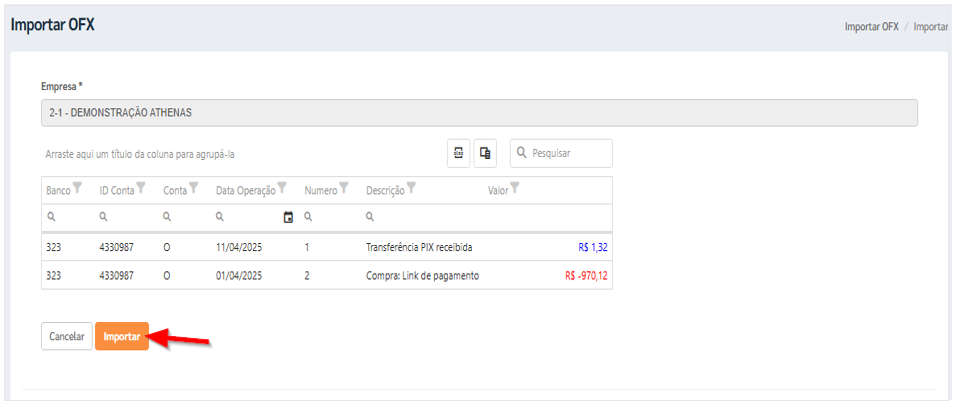Click the ID Conta column filter icon

141,188
